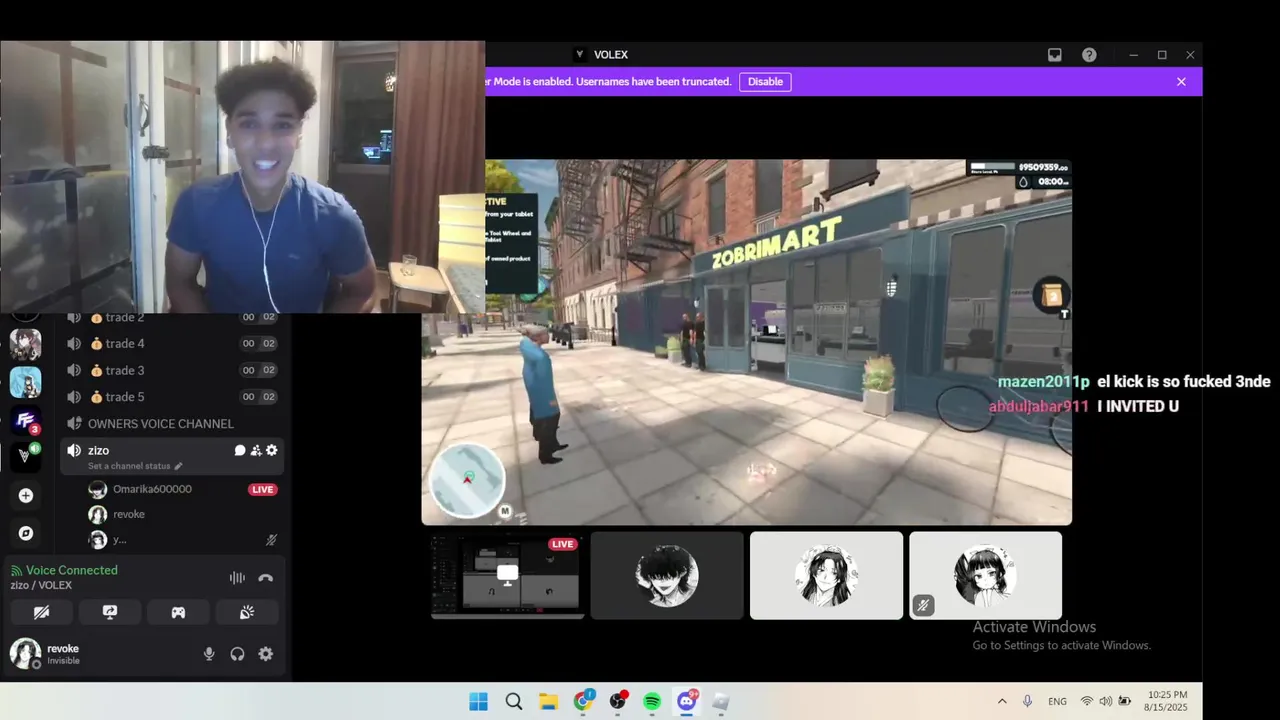This screenshot has height=720, width=1280.
Task: Select the zizo voice channel
Action: 172,456
